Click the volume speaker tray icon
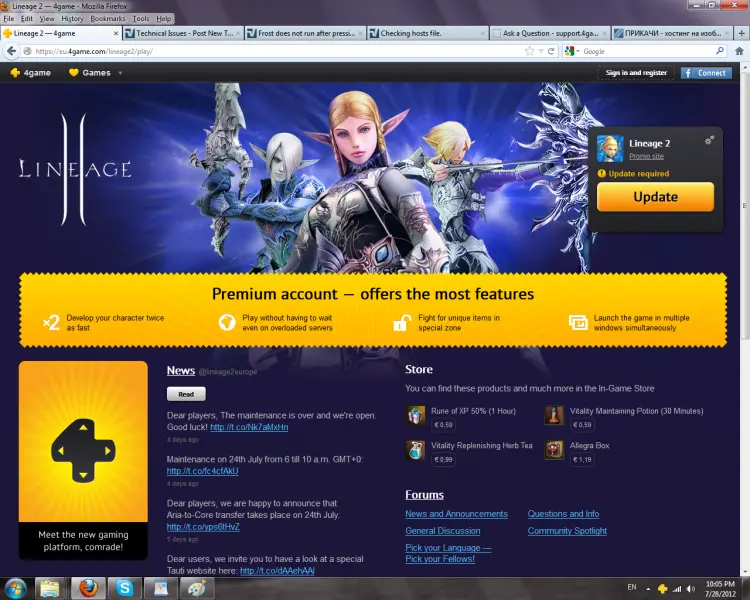 tap(691, 589)
